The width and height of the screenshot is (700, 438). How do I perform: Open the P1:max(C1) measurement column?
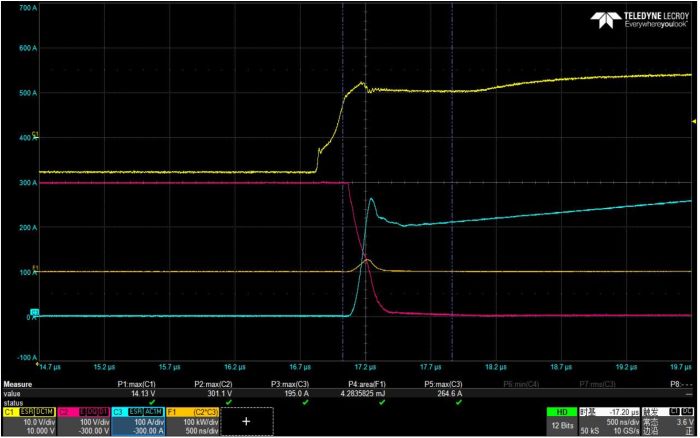pos(136,388)
